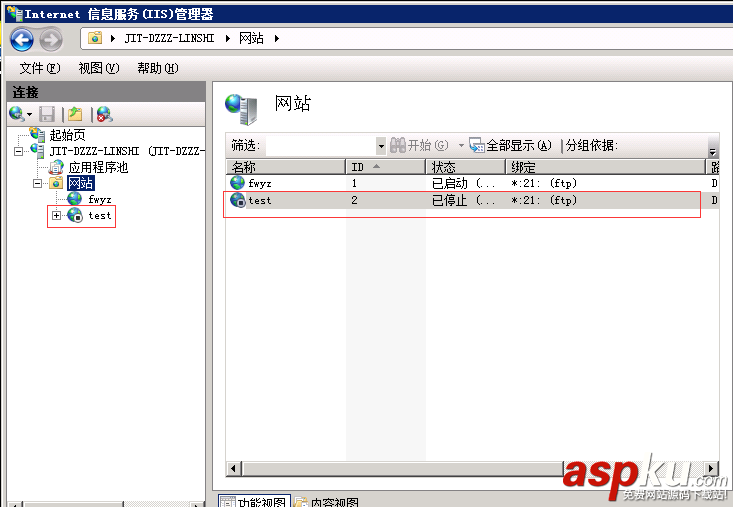Image resolution: width=733 pixels, height=507 pixels.
Task: Click the IIS Manager title bar icon
Action: click(x=15, y=14)
